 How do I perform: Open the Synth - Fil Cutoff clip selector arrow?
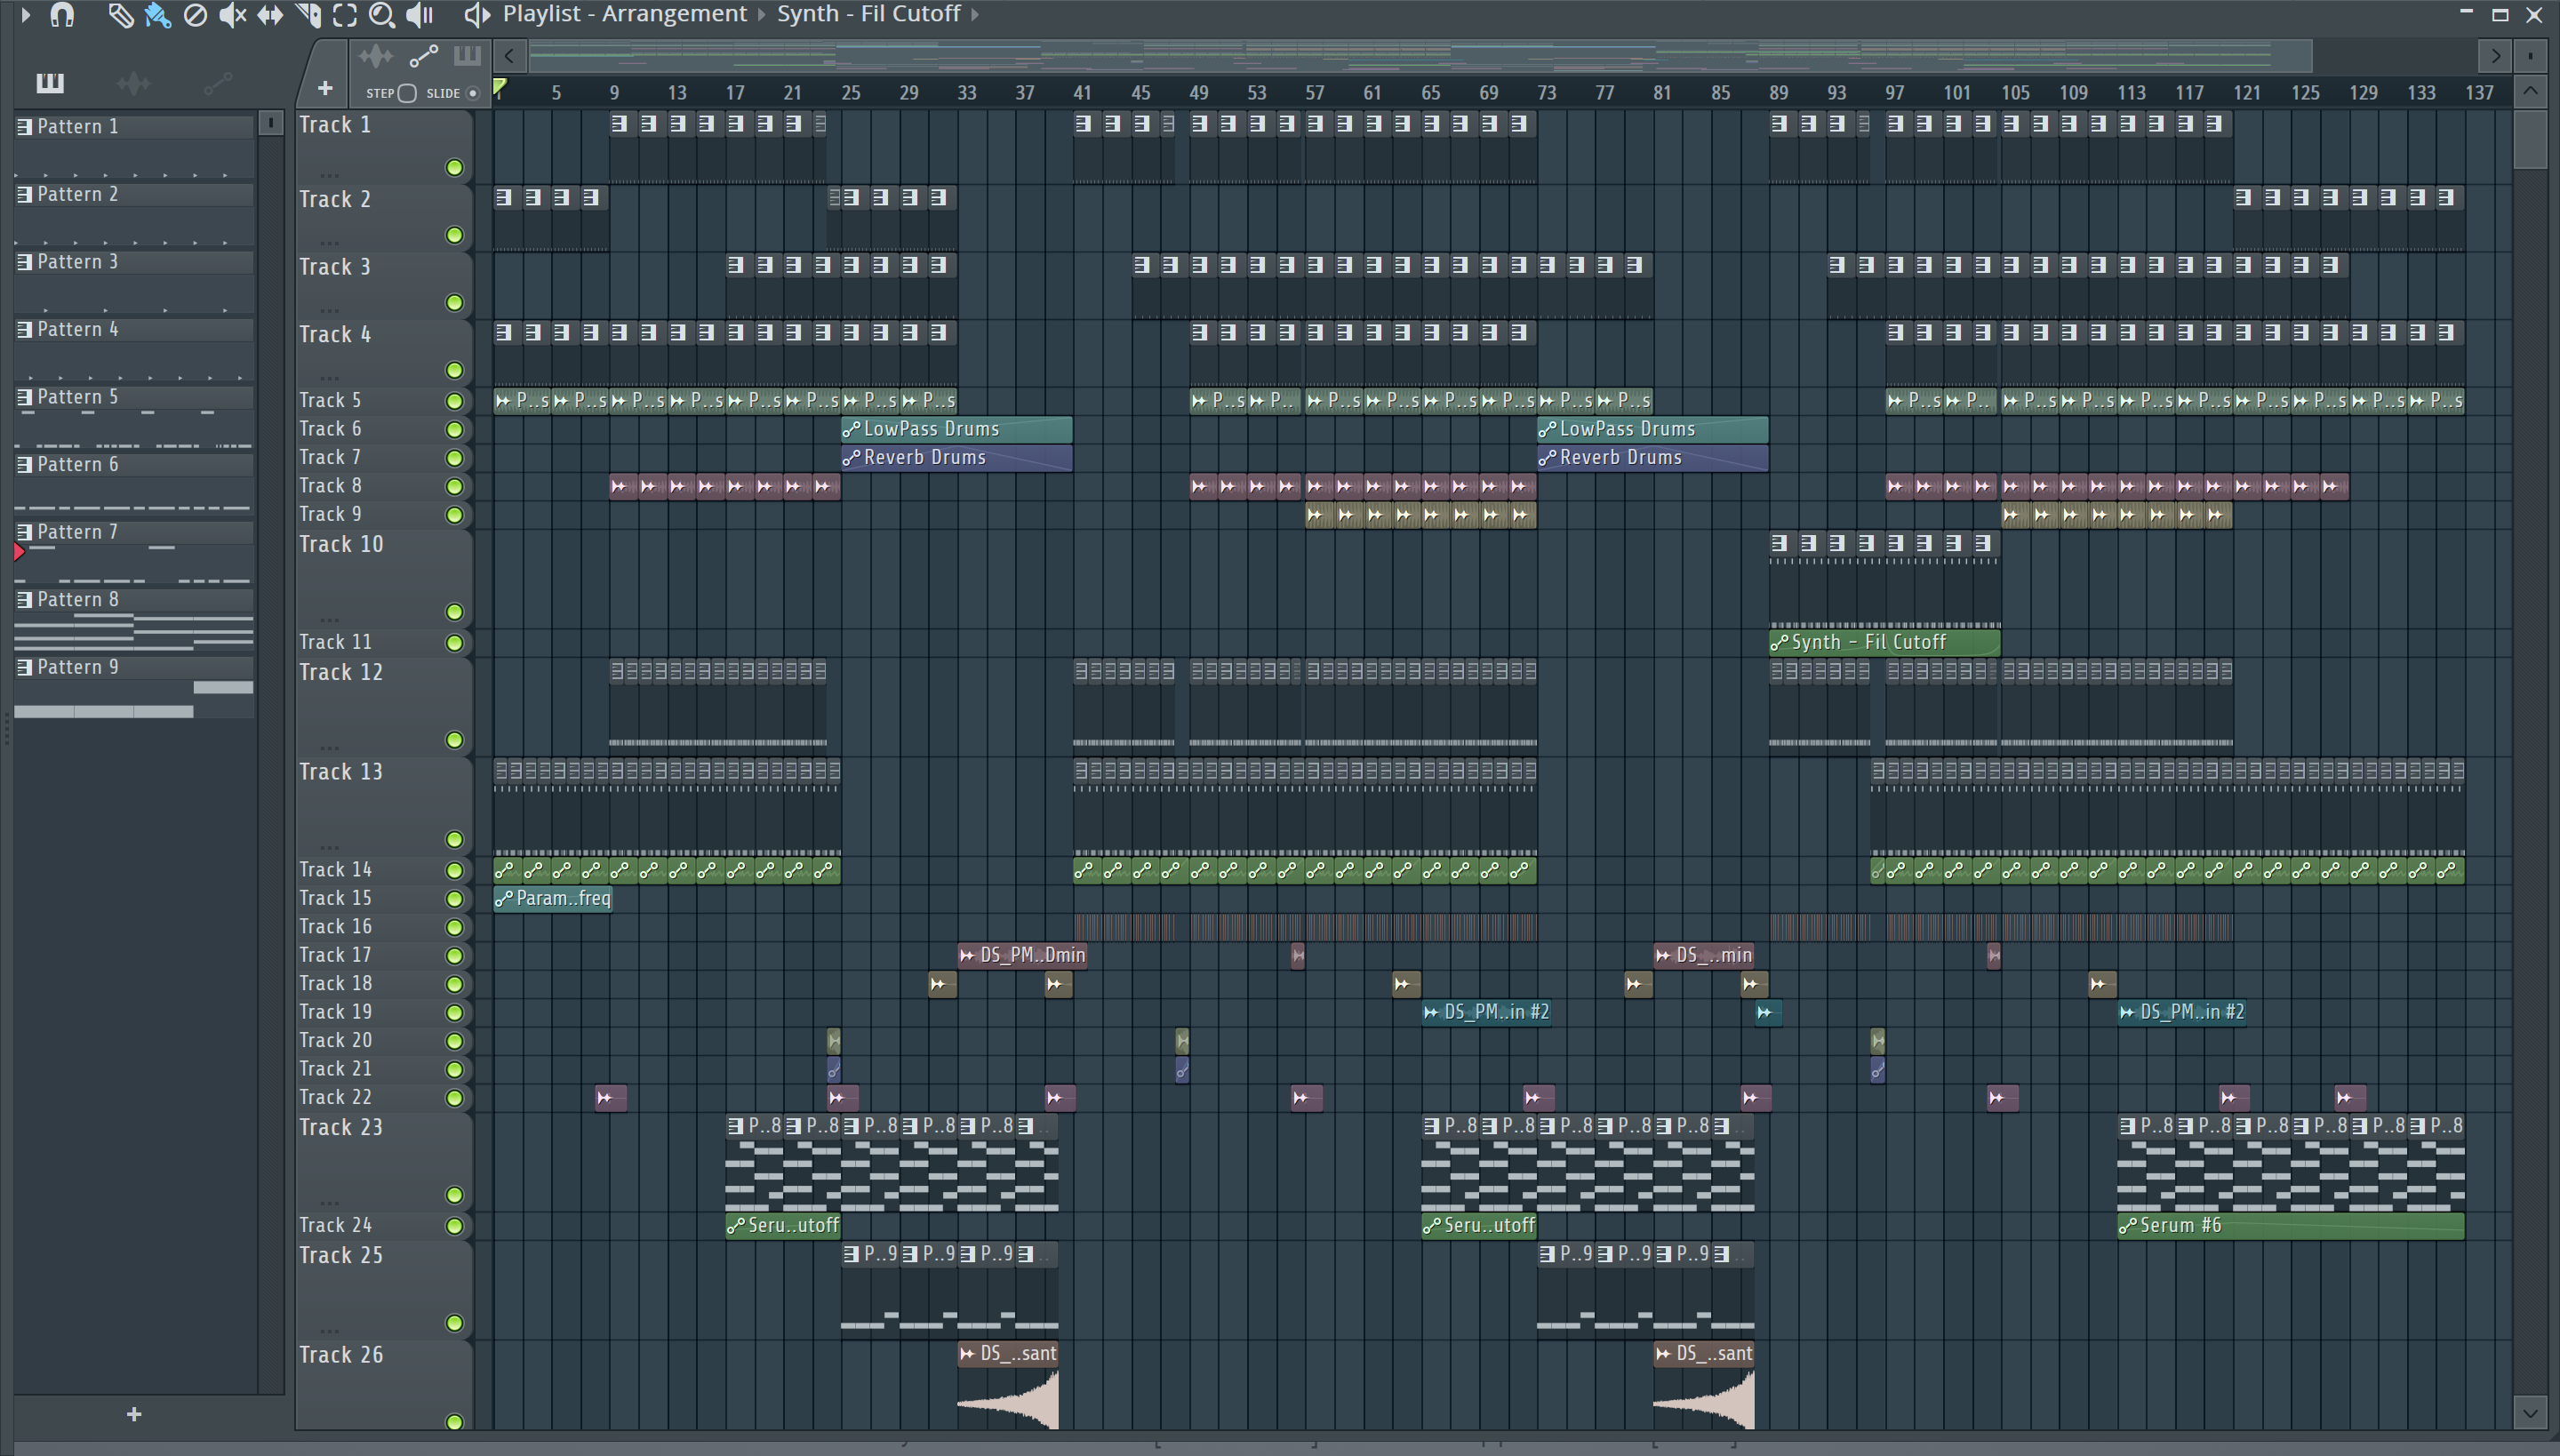pyautogui.click(x=975, y=15)
